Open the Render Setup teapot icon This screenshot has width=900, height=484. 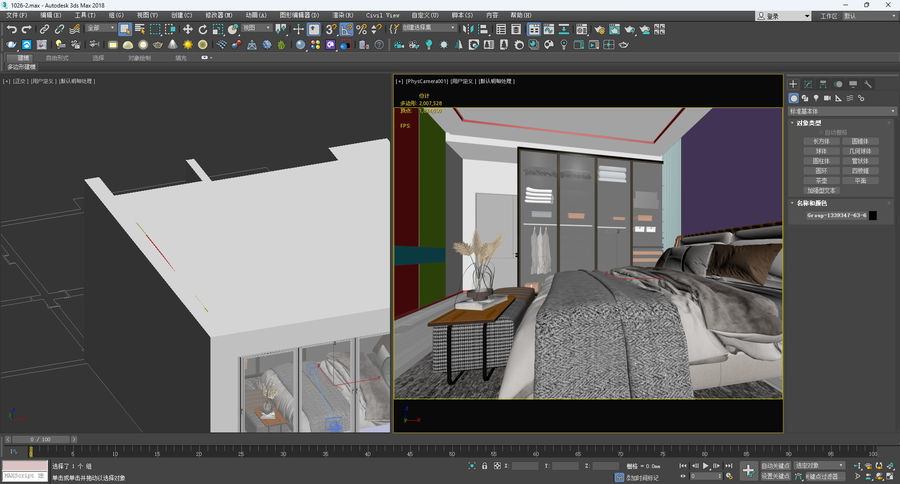tap(600, 29)
